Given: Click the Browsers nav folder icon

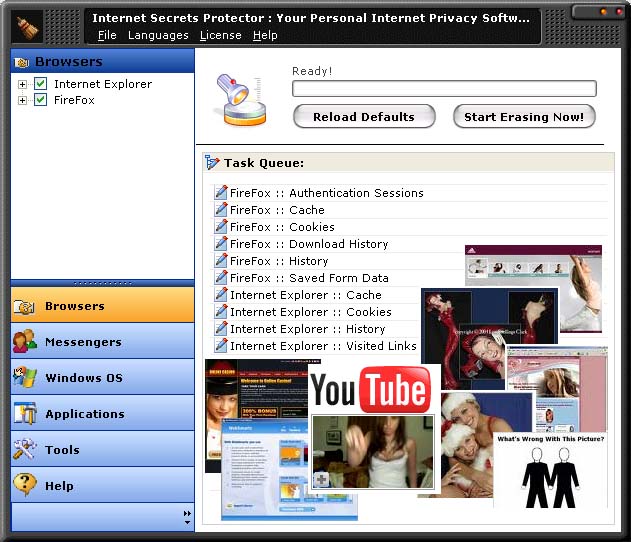Looking at the screenshot, I should tap(24, 307).
